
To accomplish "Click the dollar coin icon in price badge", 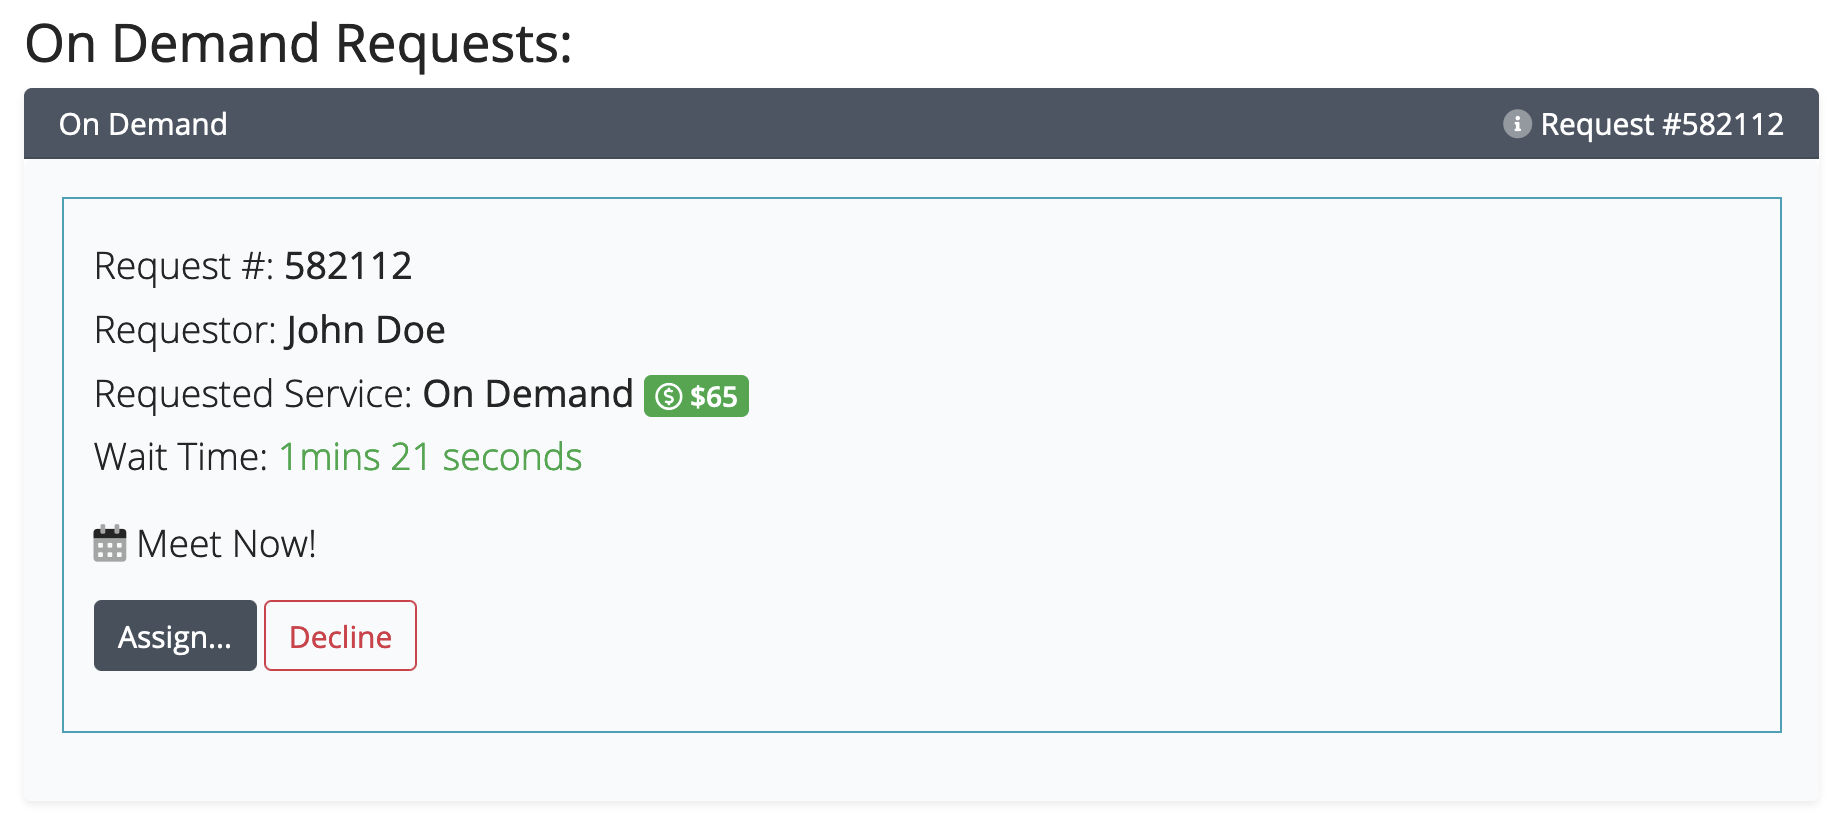I will coord(668,397).
